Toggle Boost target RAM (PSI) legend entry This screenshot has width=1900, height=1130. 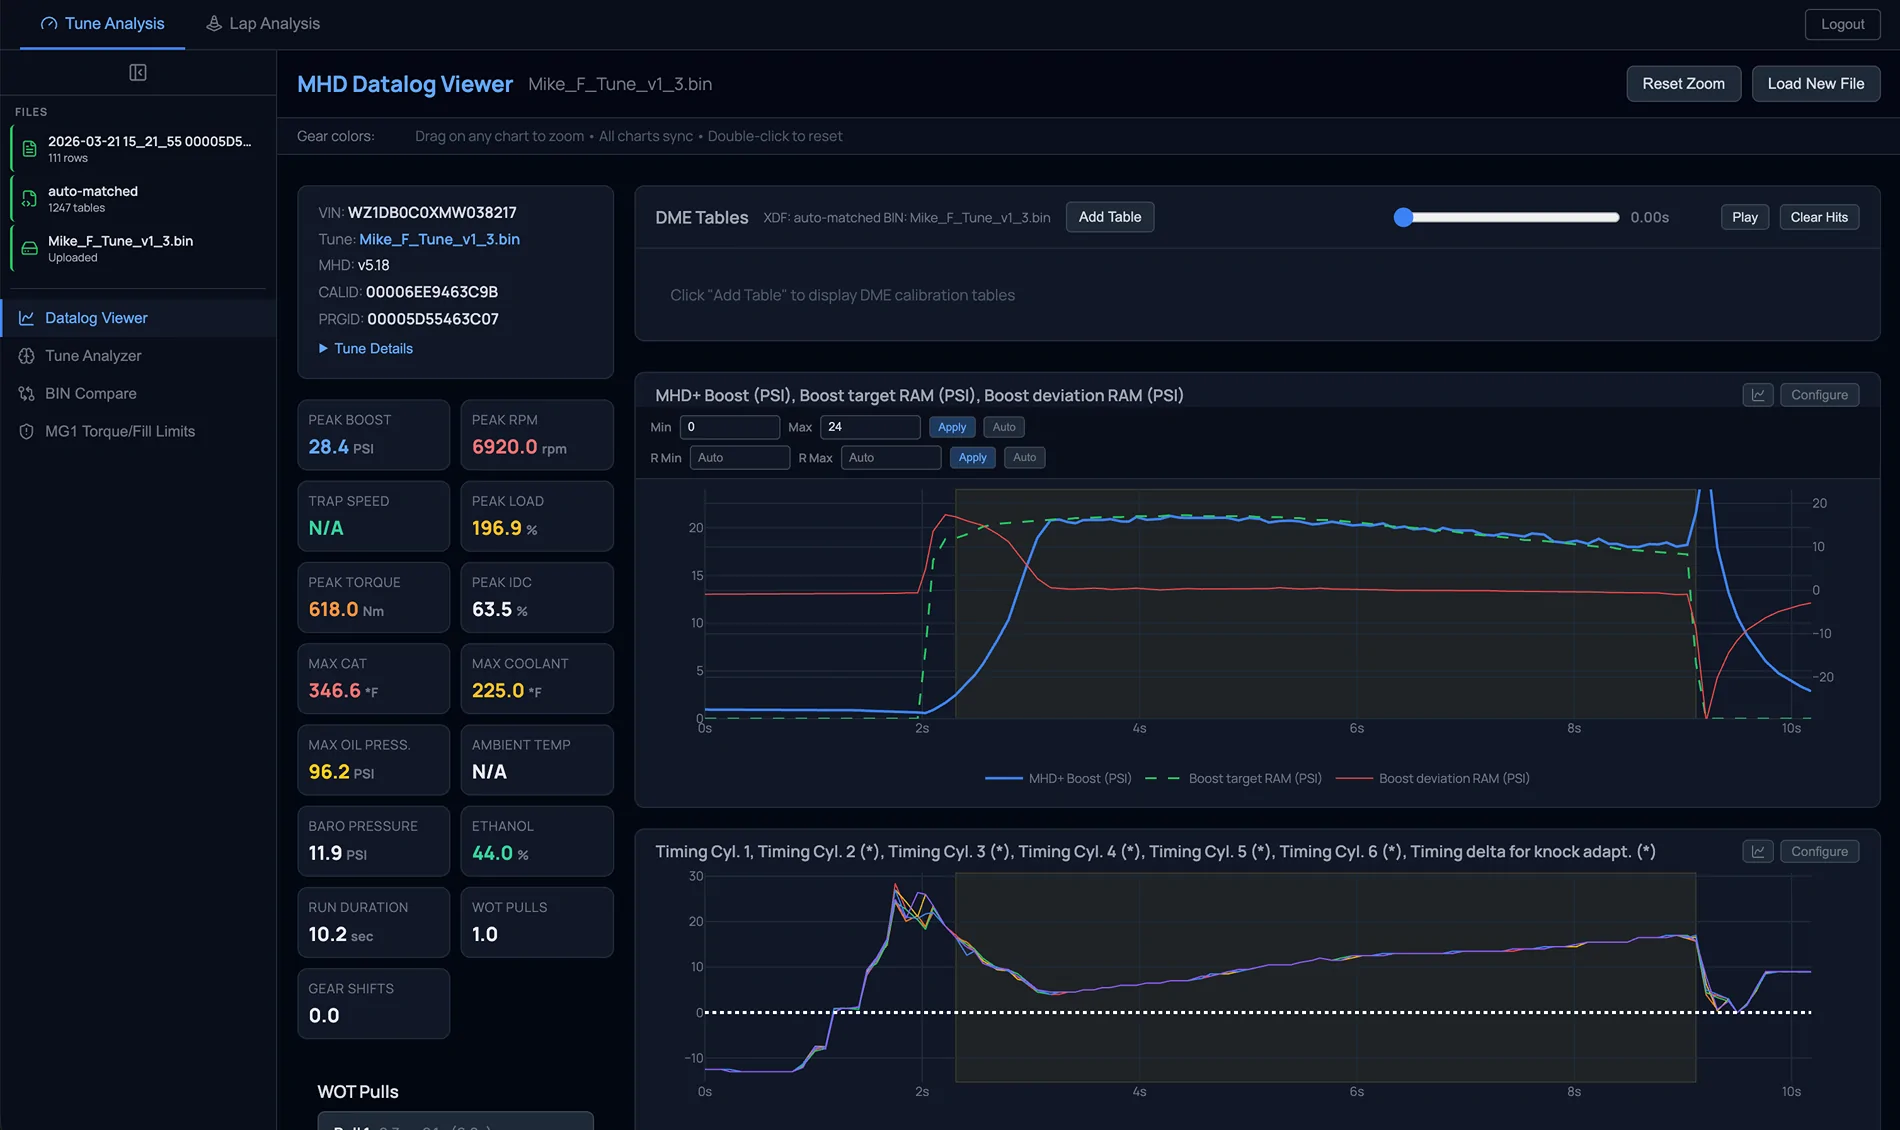click(x=1234, y=778)
